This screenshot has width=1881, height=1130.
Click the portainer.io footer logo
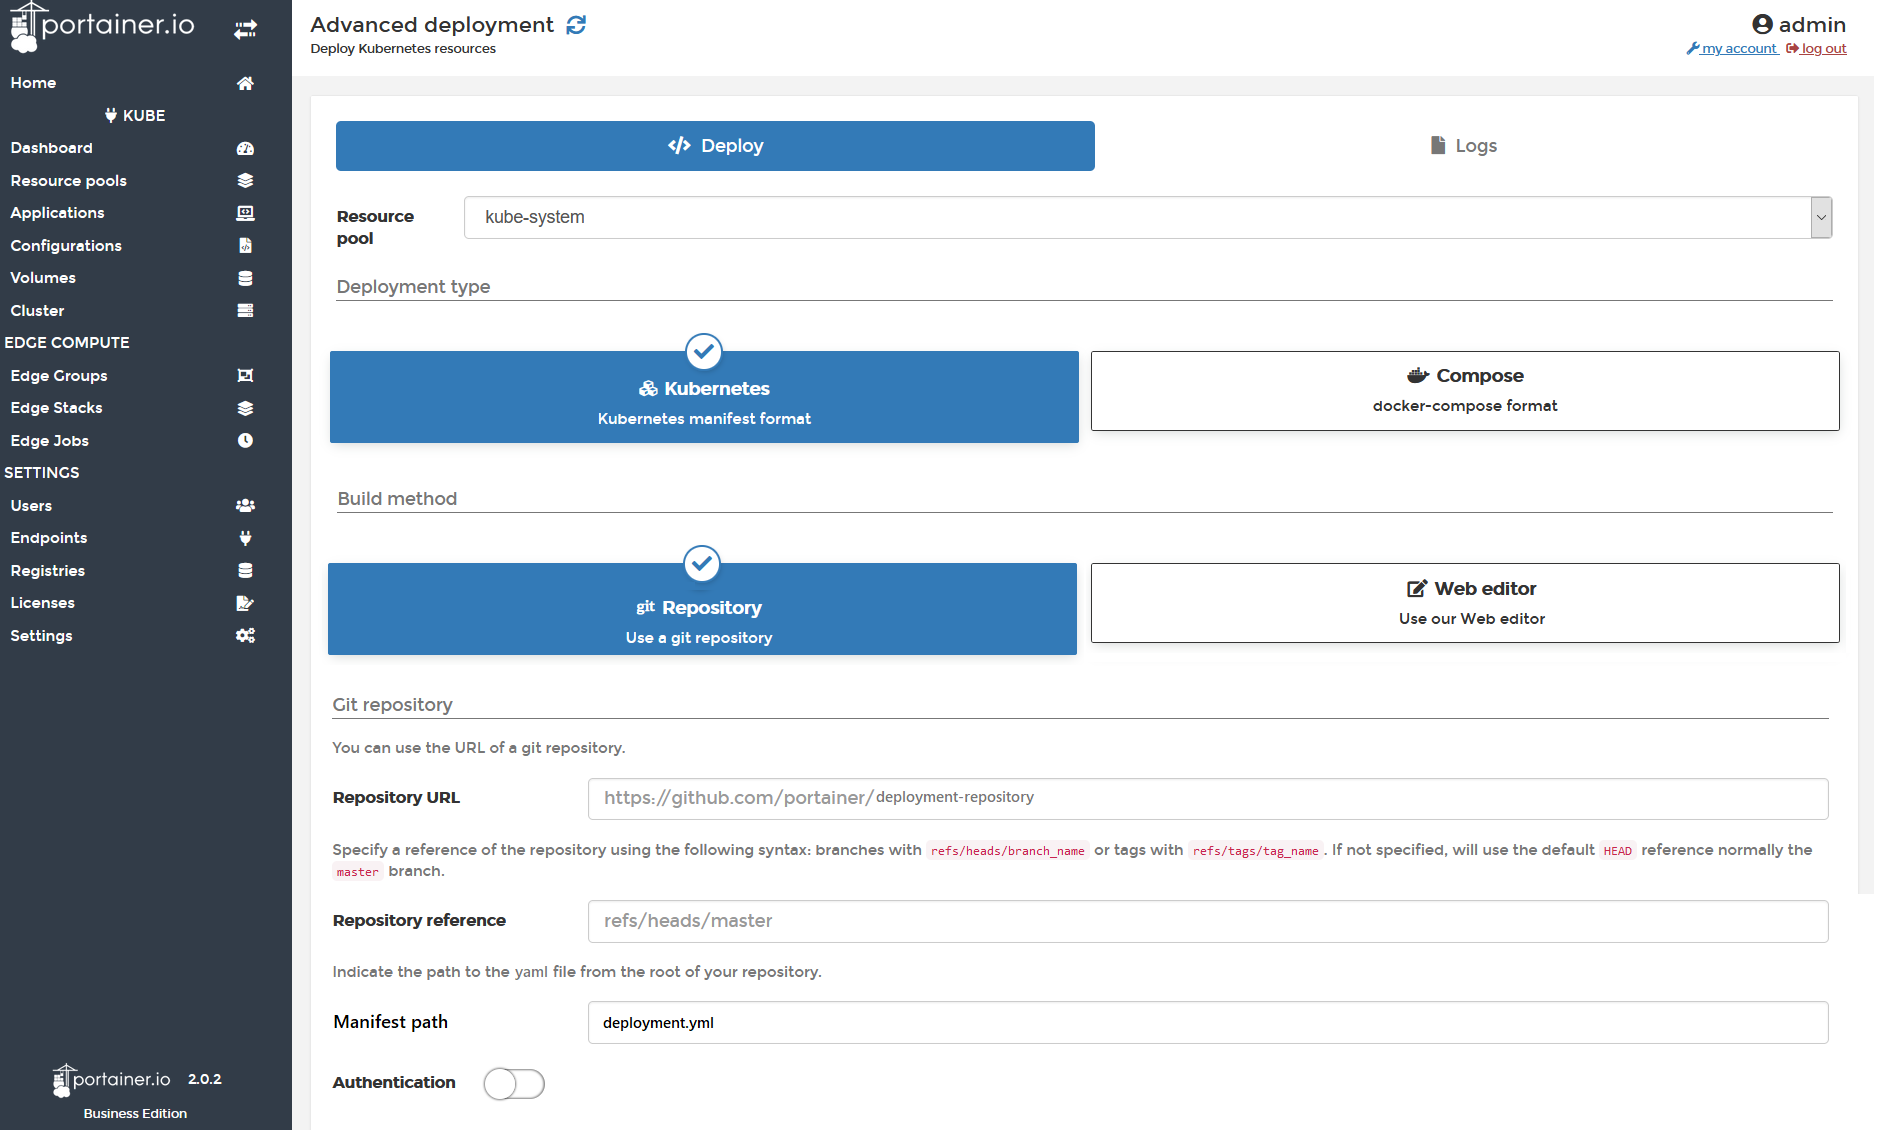112,1080
